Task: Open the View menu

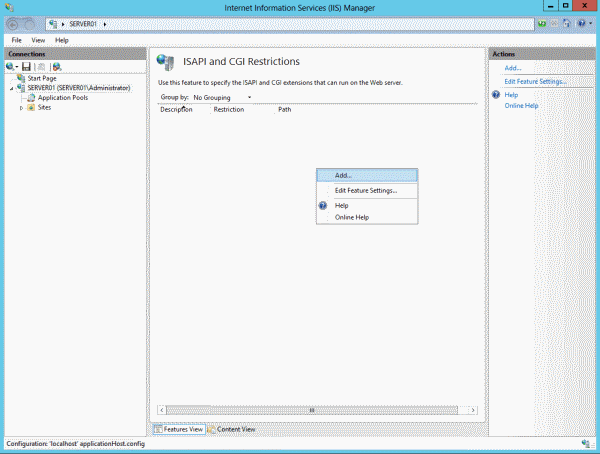Action: tap(38, 40)
